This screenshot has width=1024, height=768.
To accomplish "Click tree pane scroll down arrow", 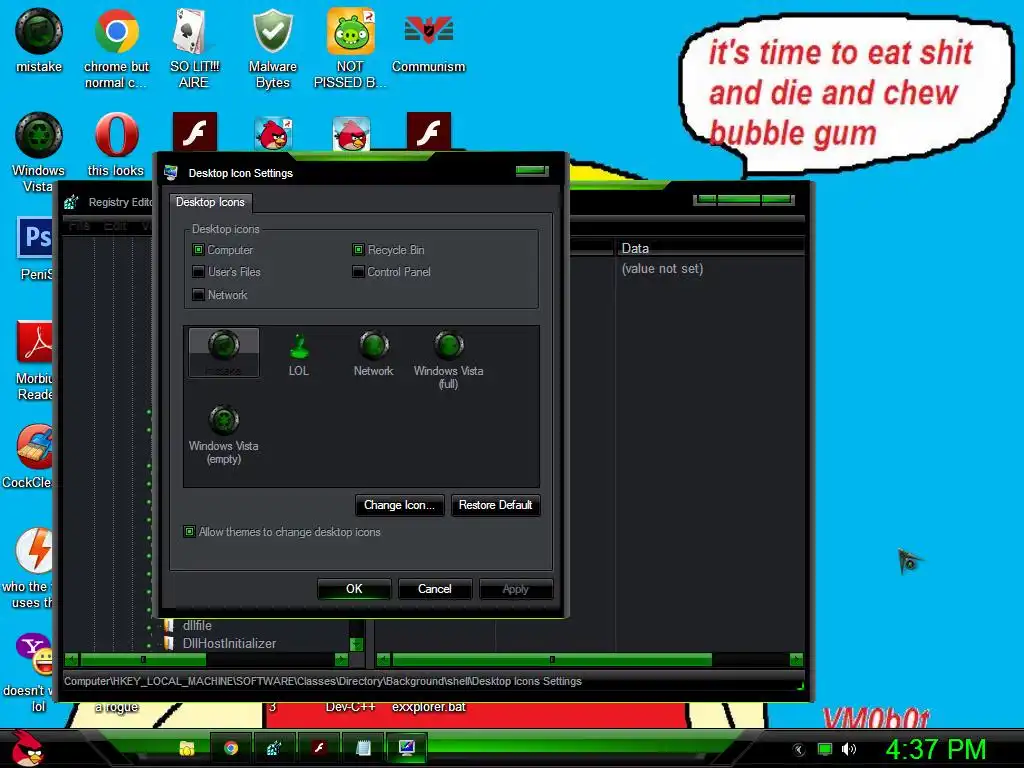I will point(357,645).
